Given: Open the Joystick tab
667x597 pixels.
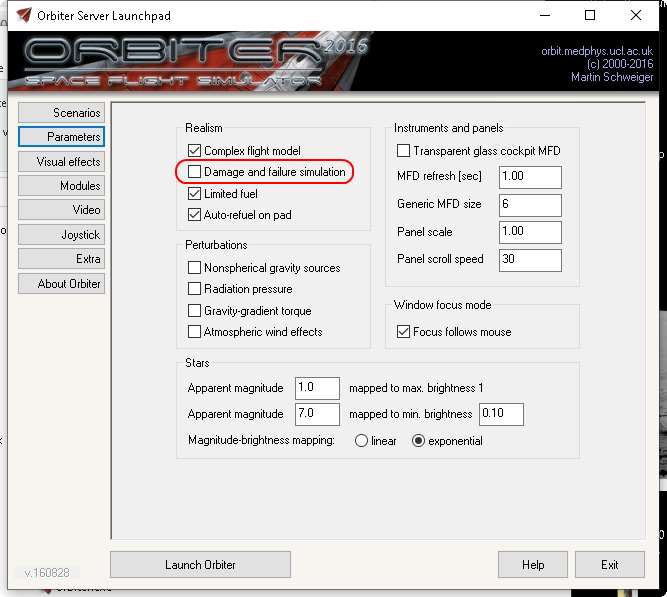Looking at the screenshot, I should point(61,234).
